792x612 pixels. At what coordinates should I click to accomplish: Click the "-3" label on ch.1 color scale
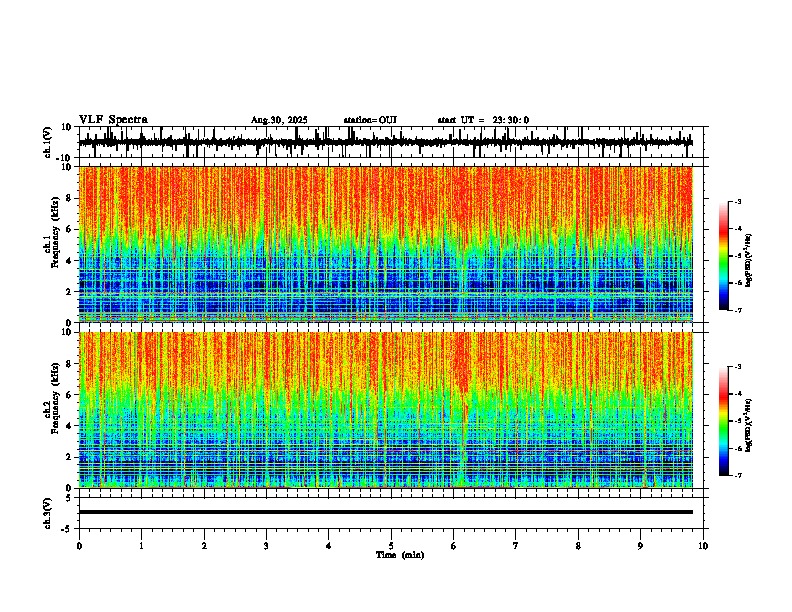click(737, 201)
